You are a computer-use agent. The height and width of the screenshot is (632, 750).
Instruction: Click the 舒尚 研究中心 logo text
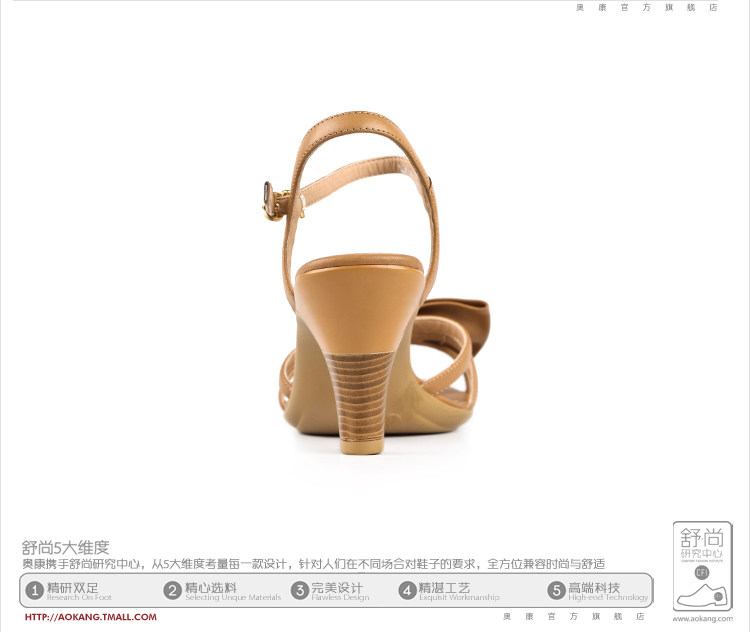(x=702, y=542)
